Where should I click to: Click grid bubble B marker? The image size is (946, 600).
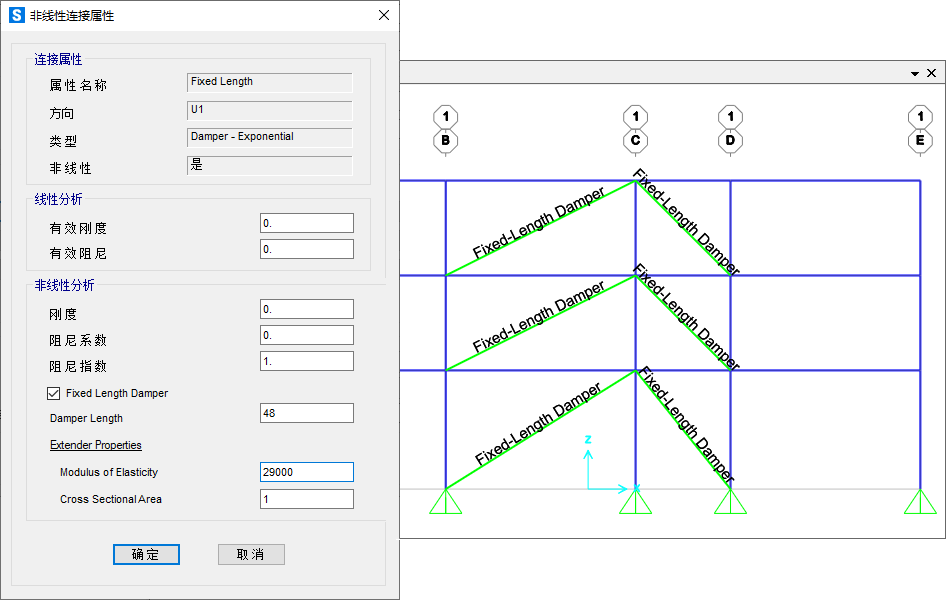coord(445,141)
